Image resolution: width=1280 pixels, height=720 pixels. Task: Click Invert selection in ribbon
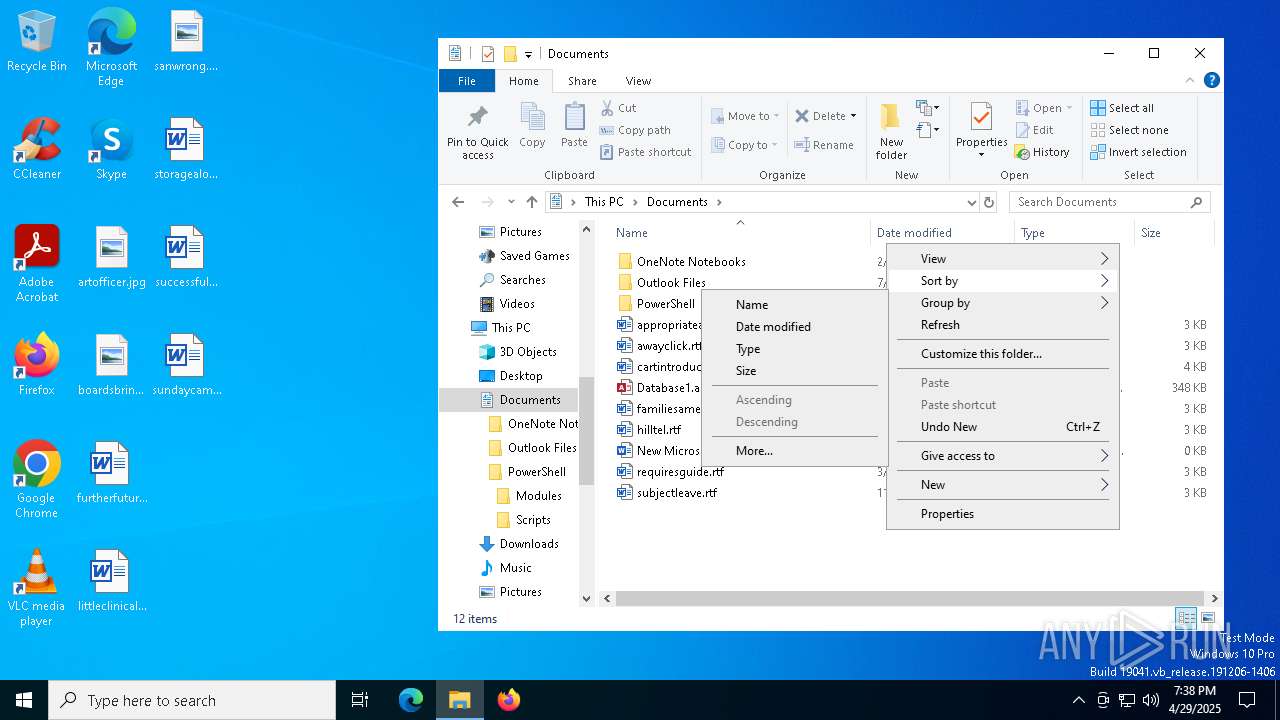click(1138, 152)
